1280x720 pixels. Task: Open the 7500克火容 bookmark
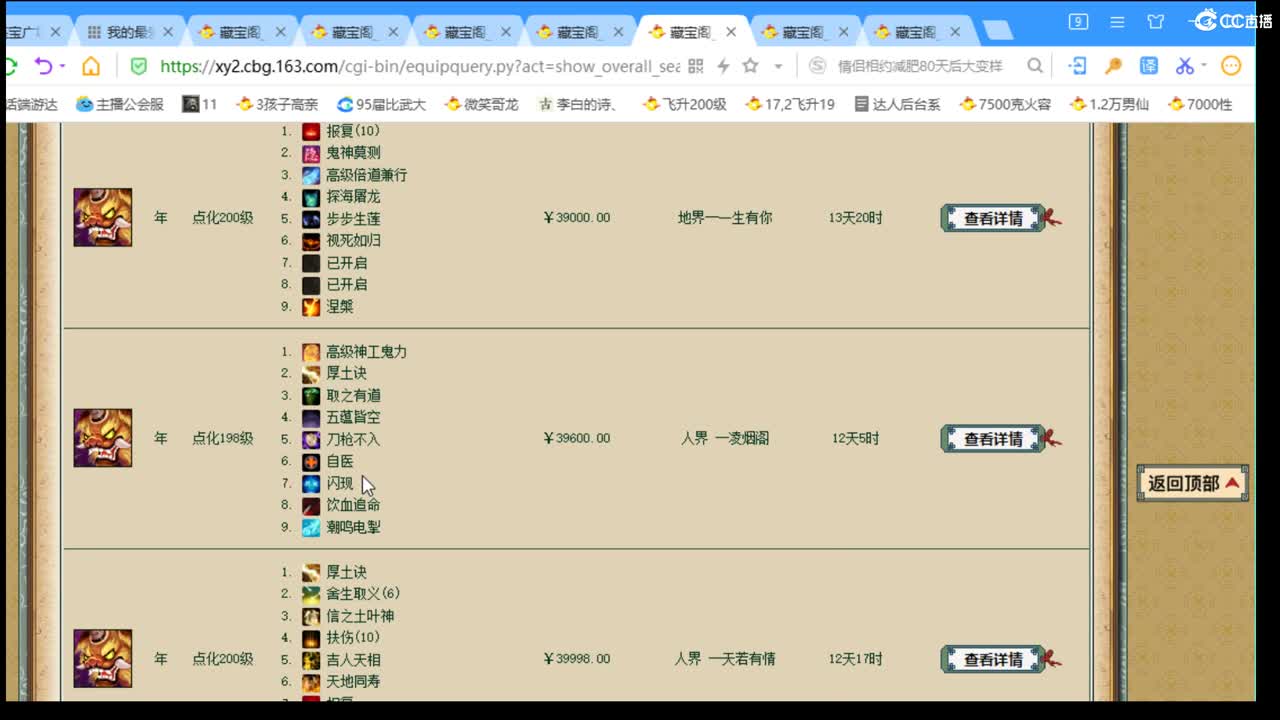tap(1005, 103)
